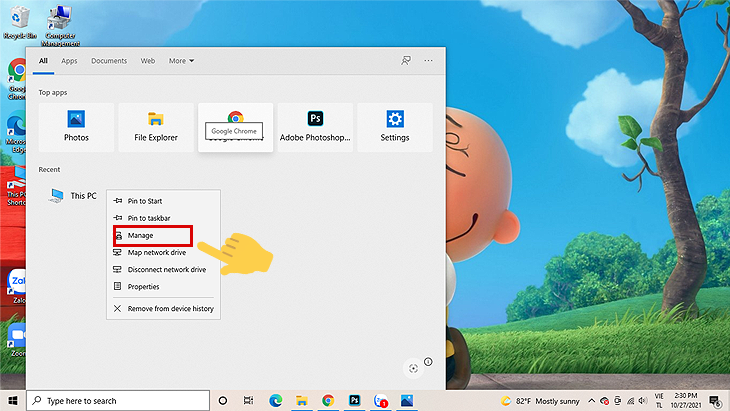Switch to the All search tab
The image size is (730, 411).
[x=43, y=61]
